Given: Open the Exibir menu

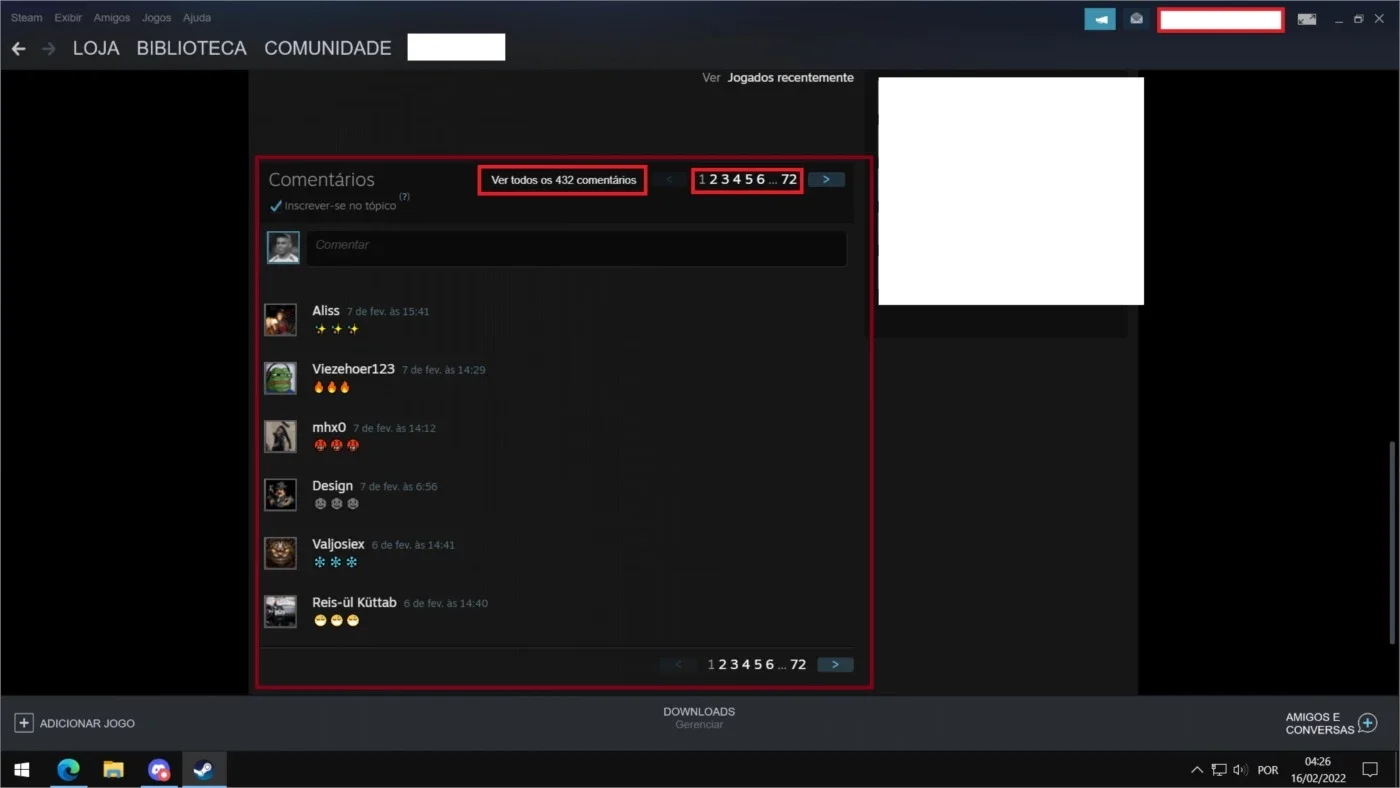Looking at the screenshot, I should click(x=68, y=18).
